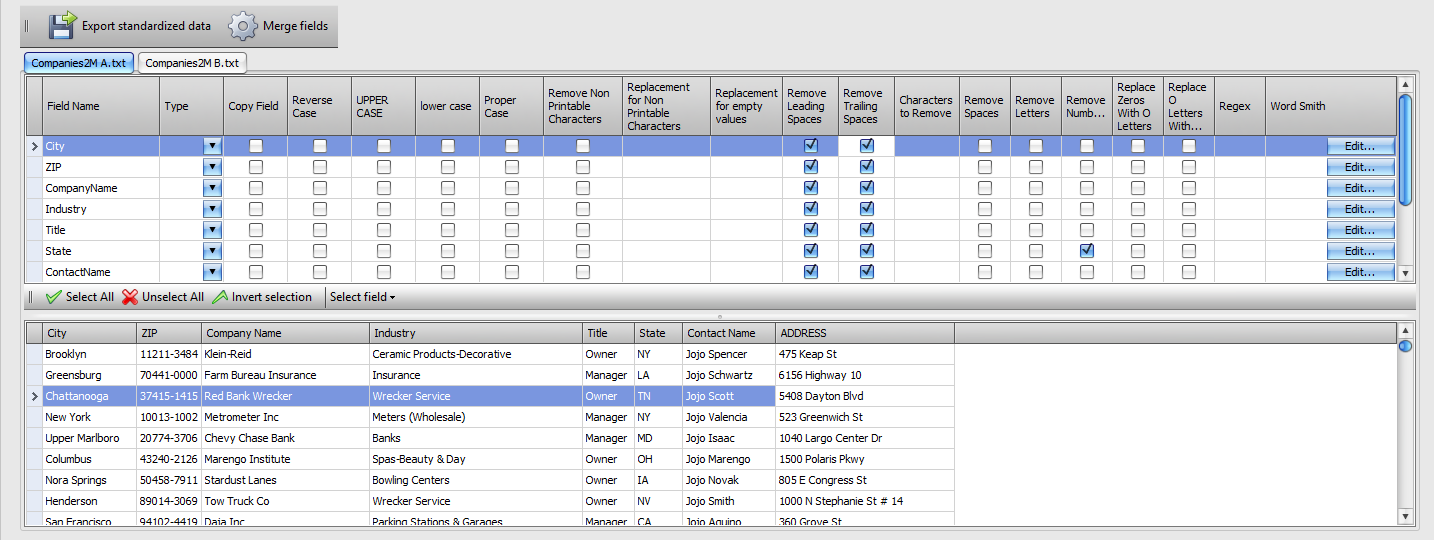Image resolution: width=1434 pixels, height=540 pixels.
Task: Open Type dropdown for Industry field
Action: (x=212, y=209)
